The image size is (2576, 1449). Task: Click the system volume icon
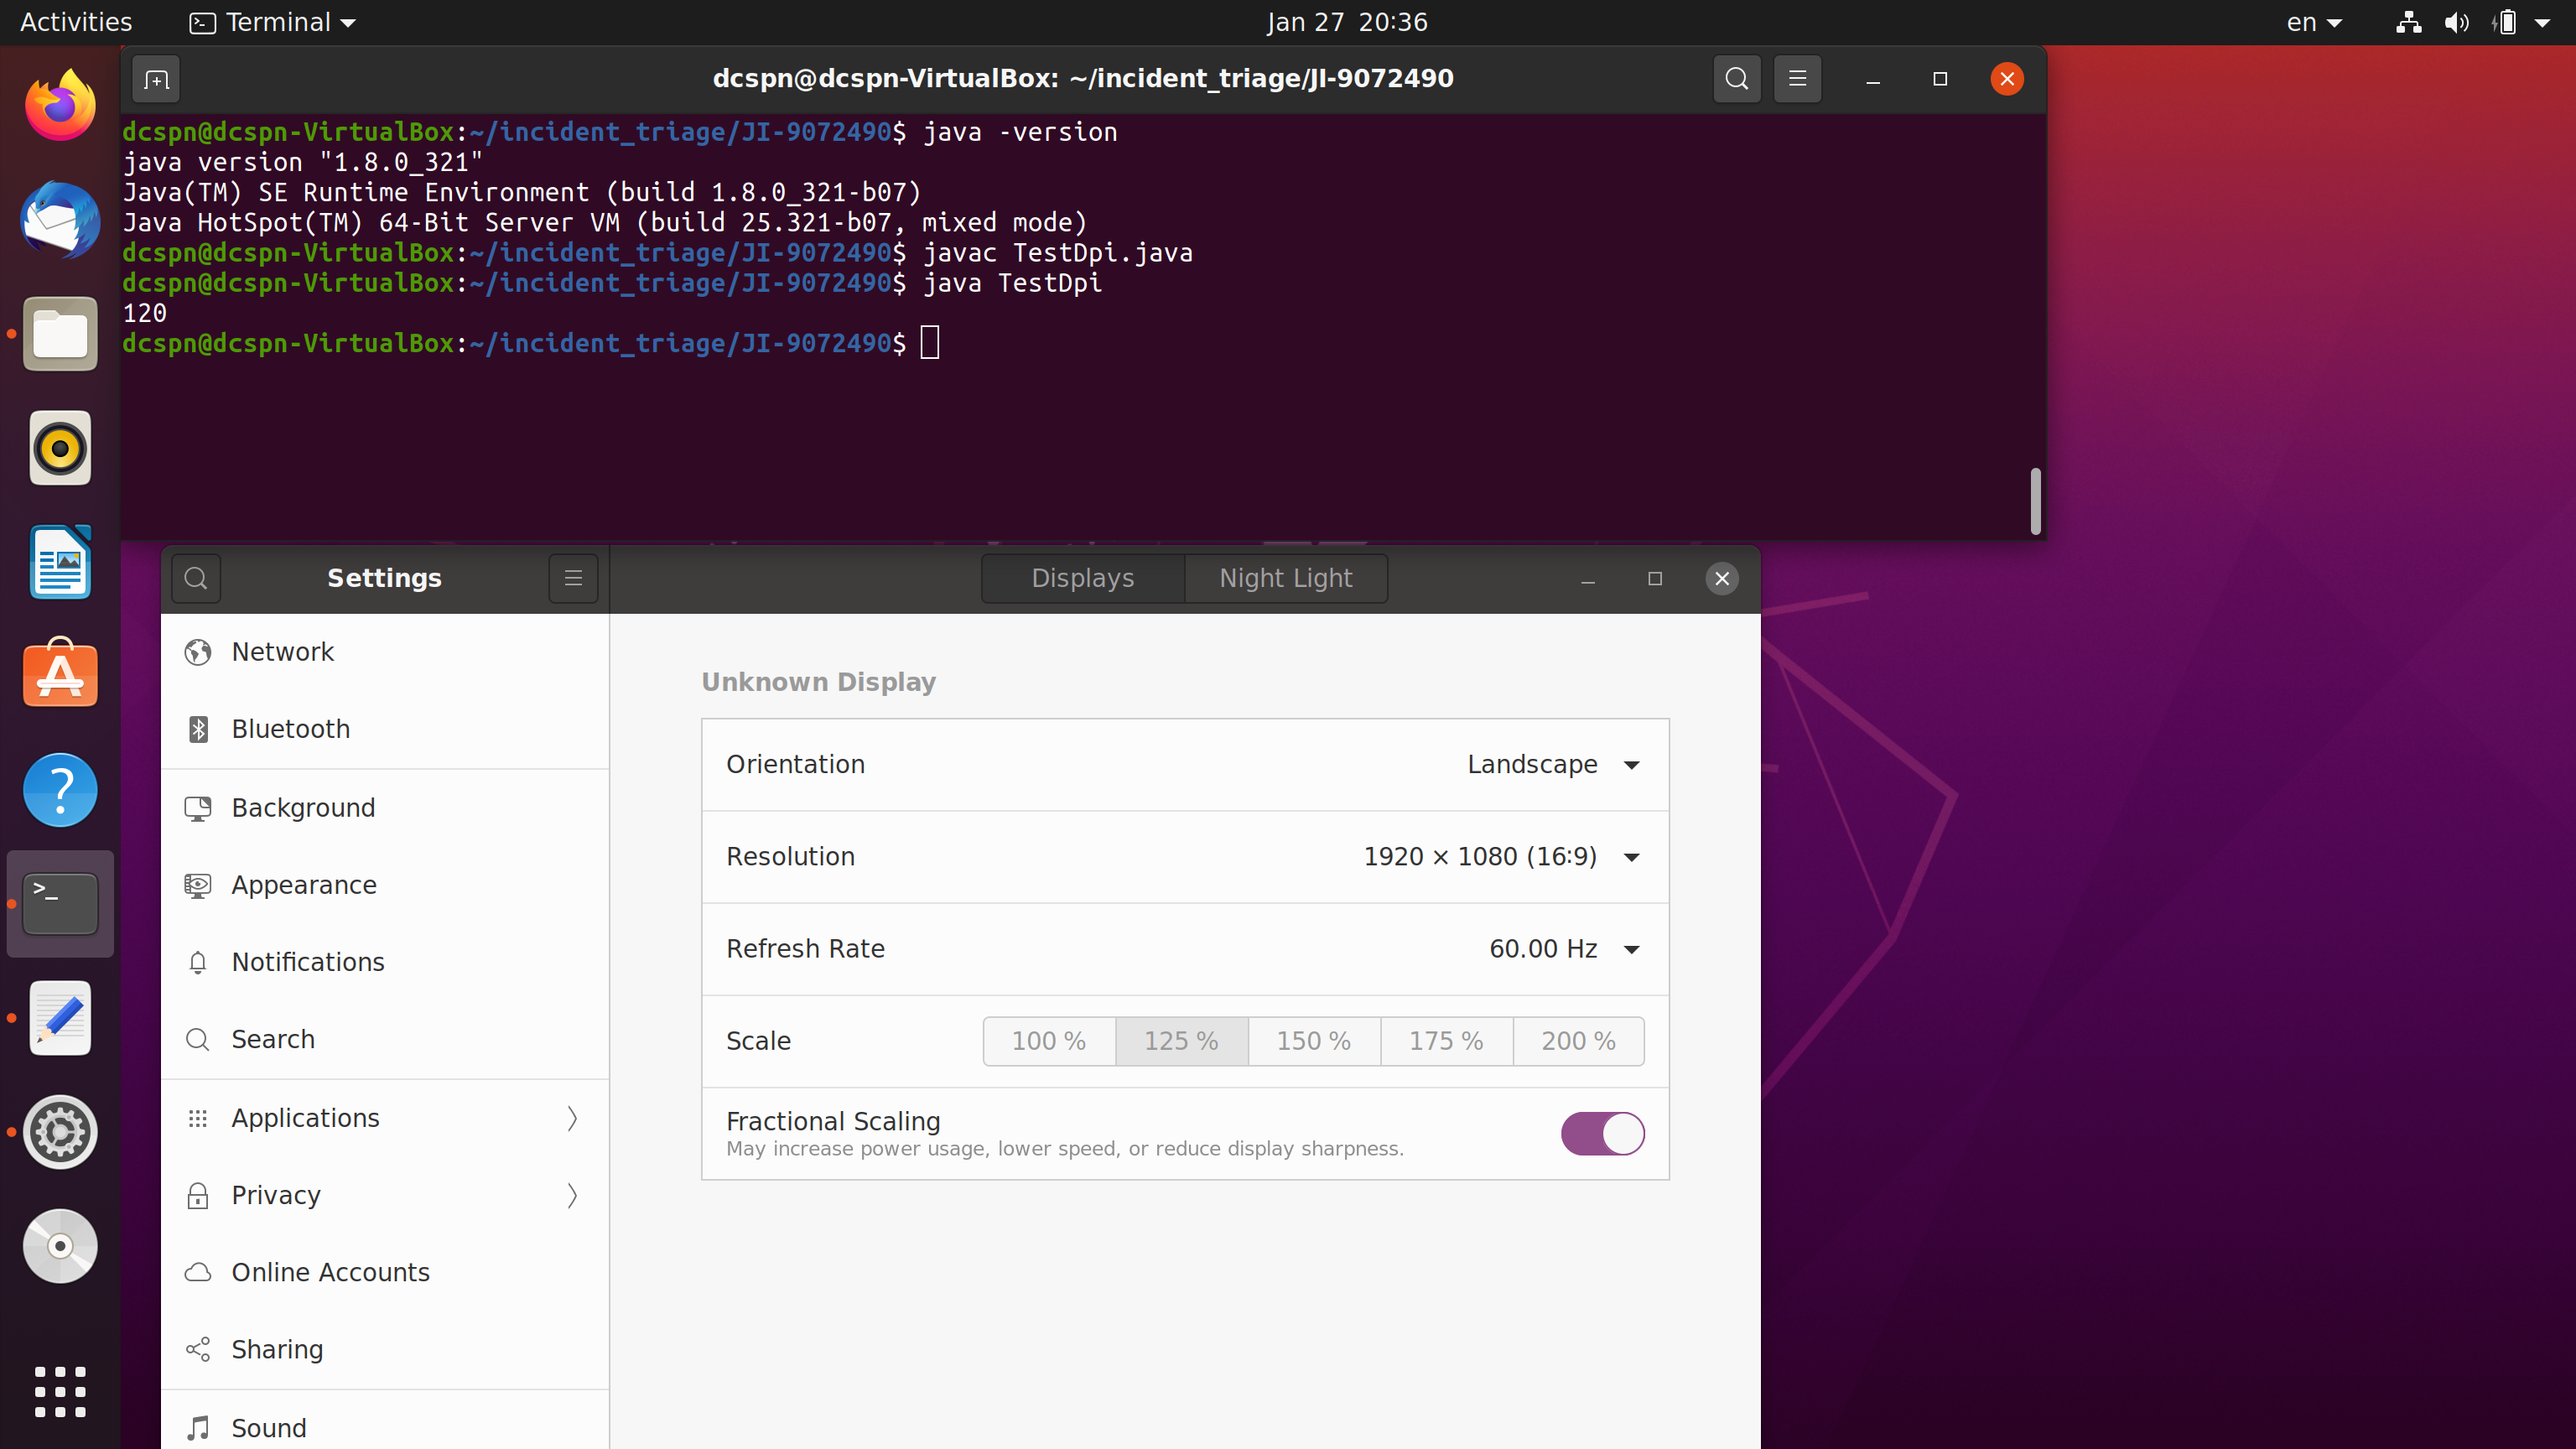pos(2456,22)
